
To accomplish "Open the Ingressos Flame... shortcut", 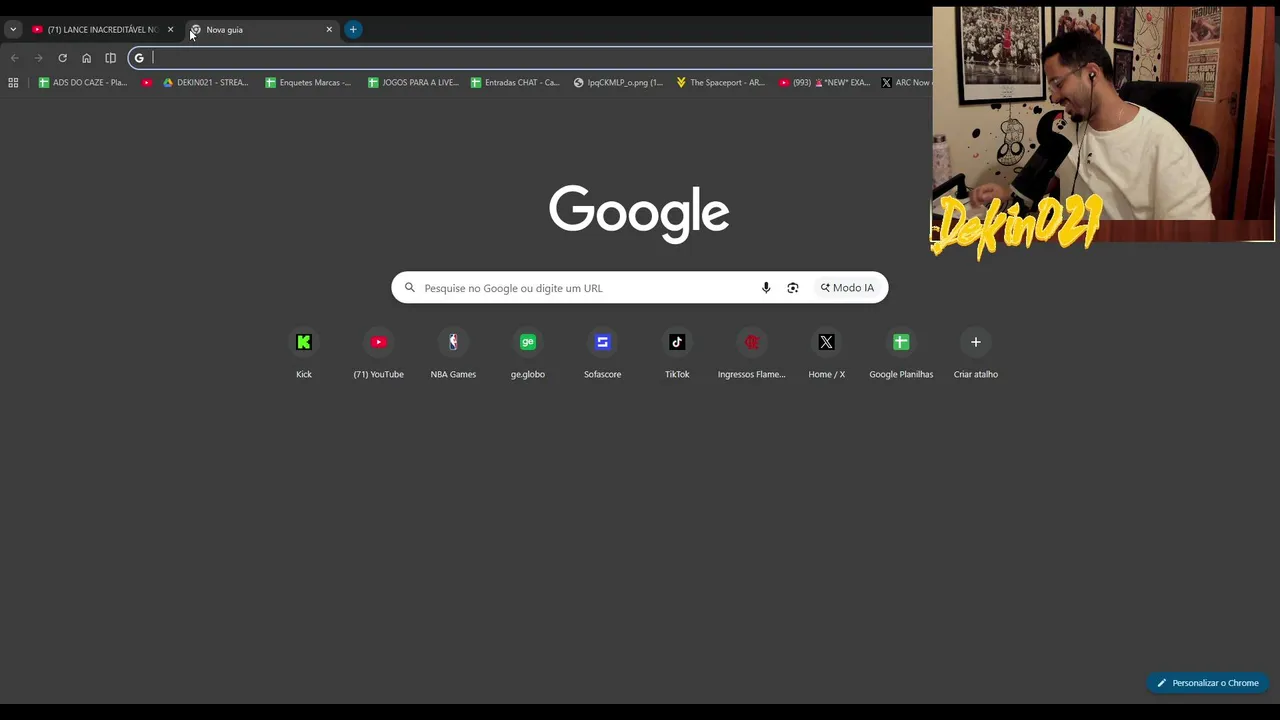I will pos(752,354).
